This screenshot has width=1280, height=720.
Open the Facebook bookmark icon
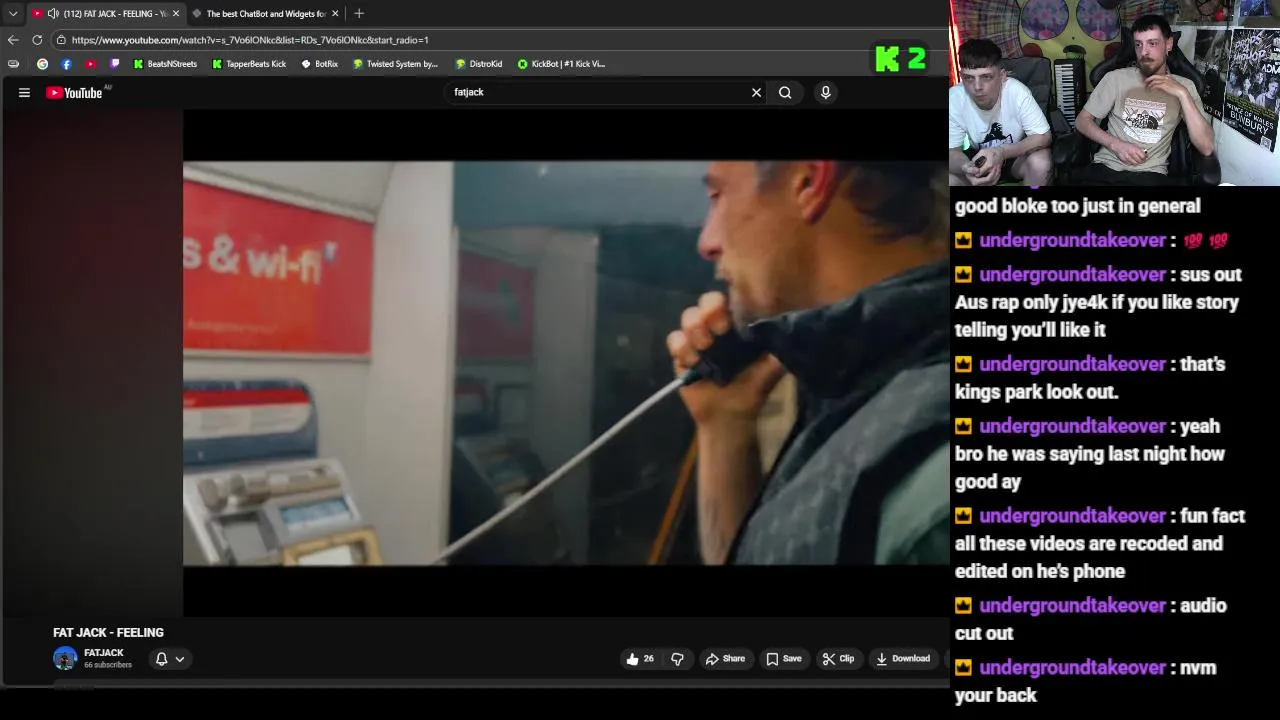point(66,64)
